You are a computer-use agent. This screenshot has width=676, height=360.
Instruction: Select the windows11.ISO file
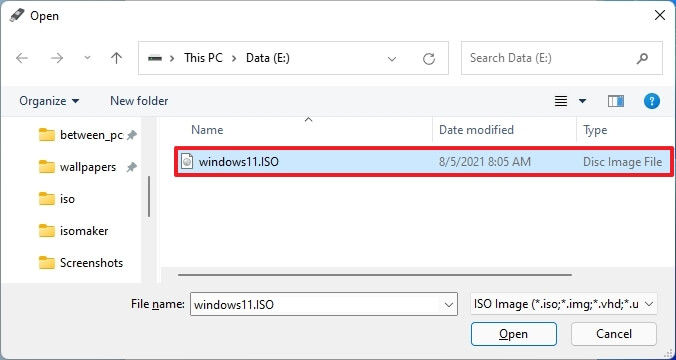(423, 162)
